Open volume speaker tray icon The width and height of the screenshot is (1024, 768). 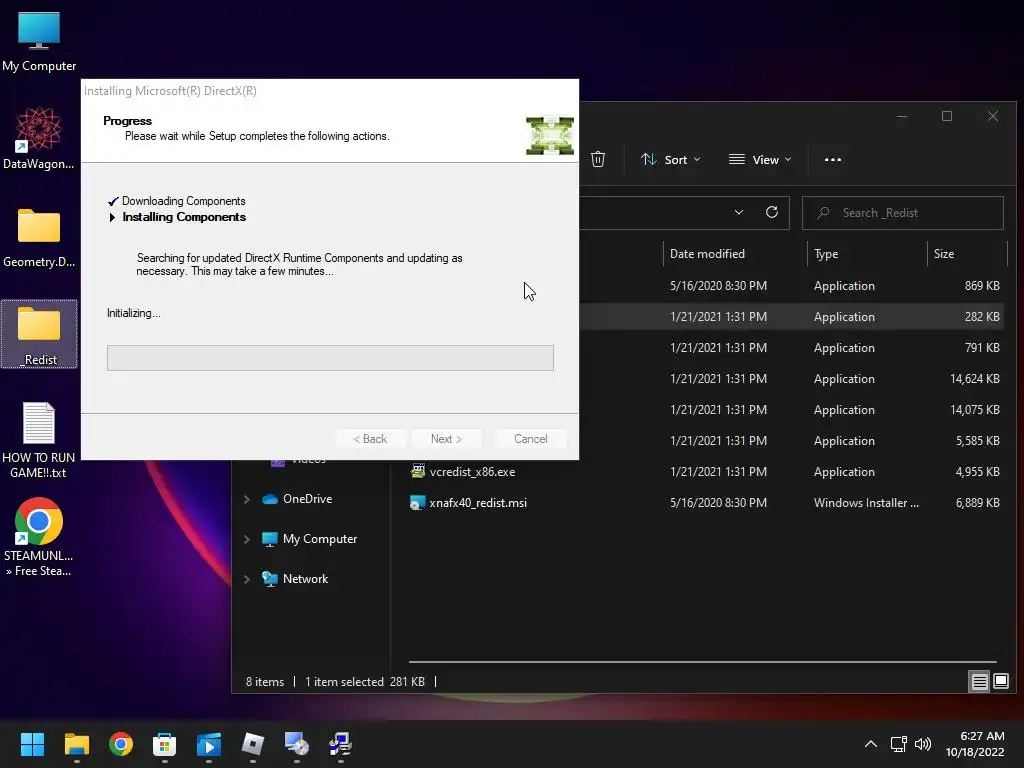[x=922, y=744]
